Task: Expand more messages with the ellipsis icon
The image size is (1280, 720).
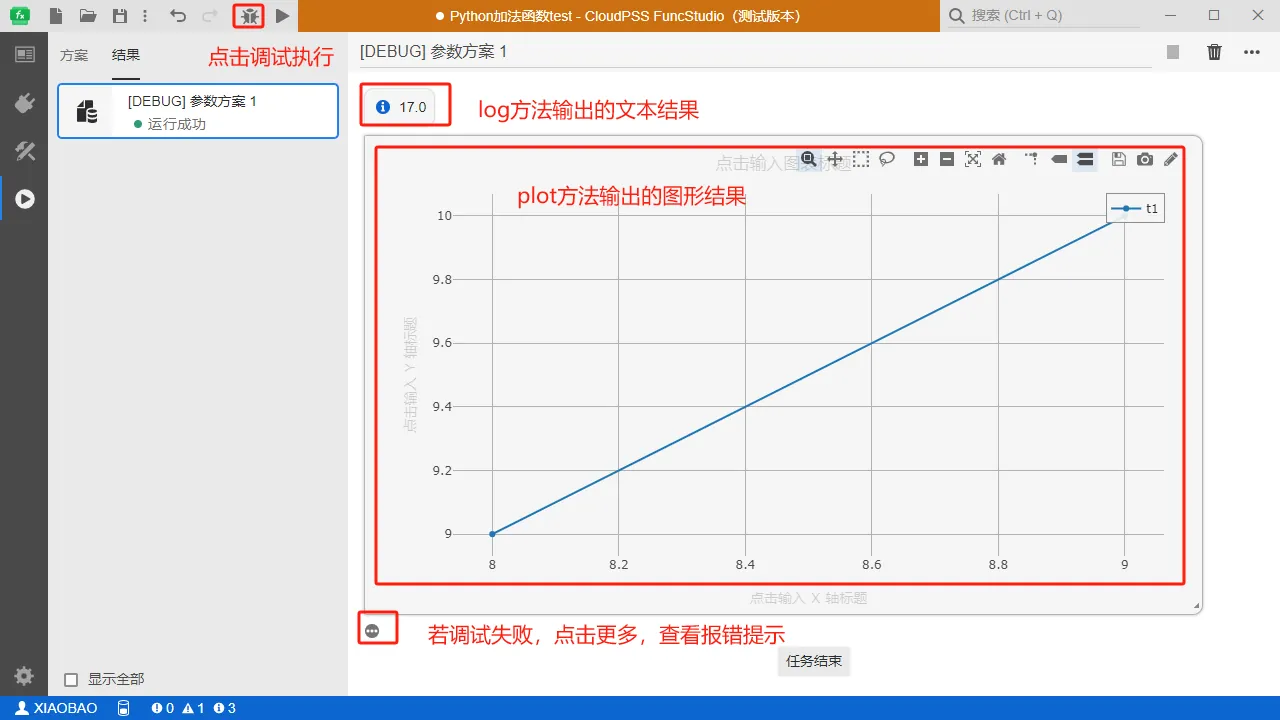Action: (372, 631)
